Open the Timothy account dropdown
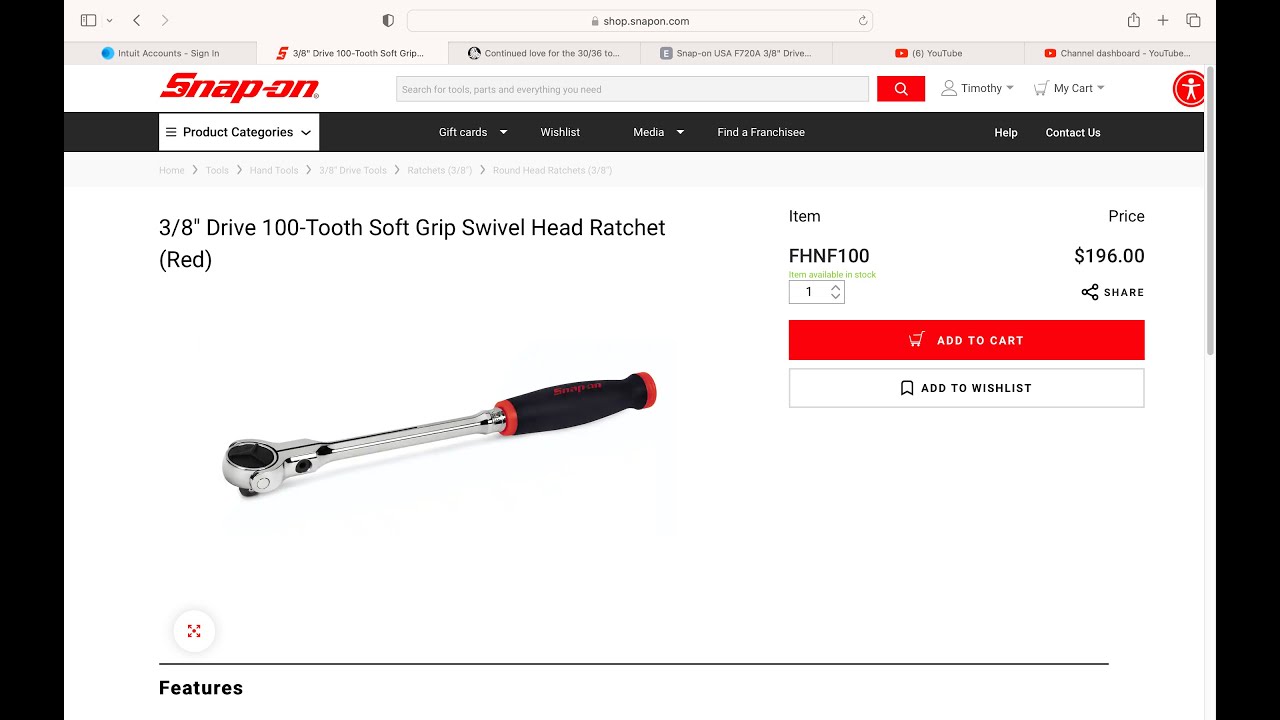Screen dimensions: 1280x720 [978, 88]
